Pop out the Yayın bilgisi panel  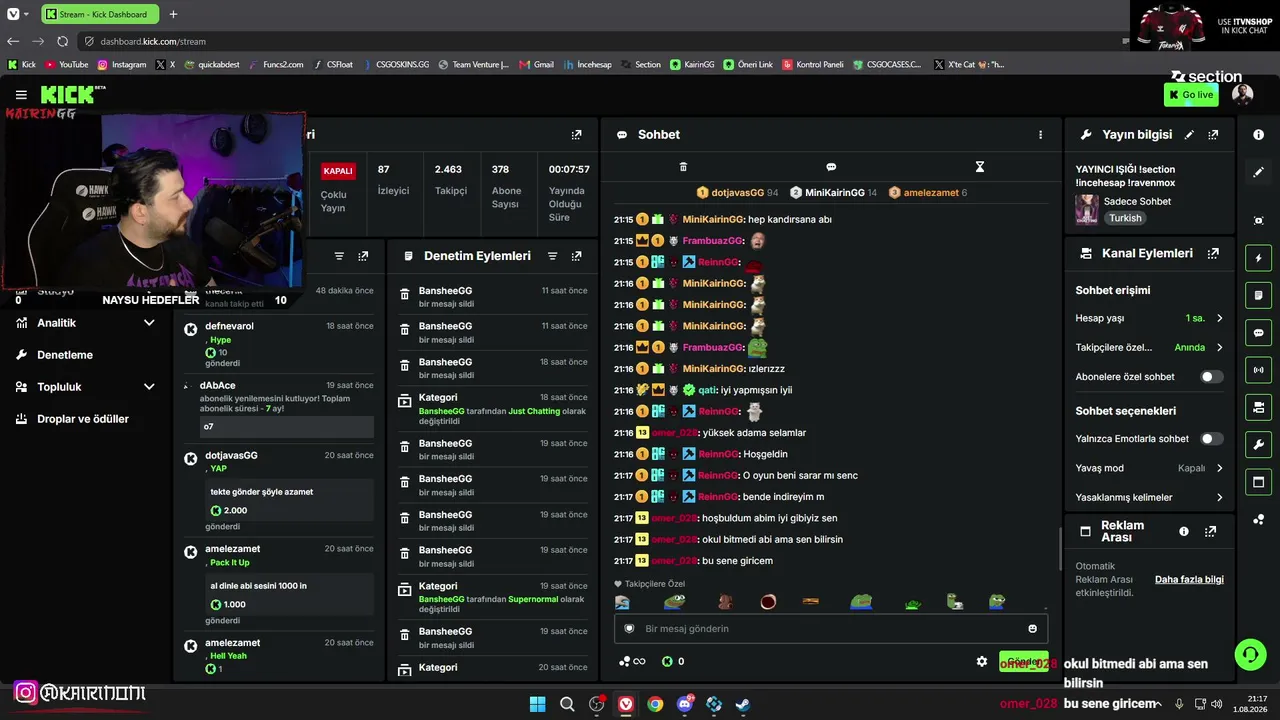point(1213,135)
